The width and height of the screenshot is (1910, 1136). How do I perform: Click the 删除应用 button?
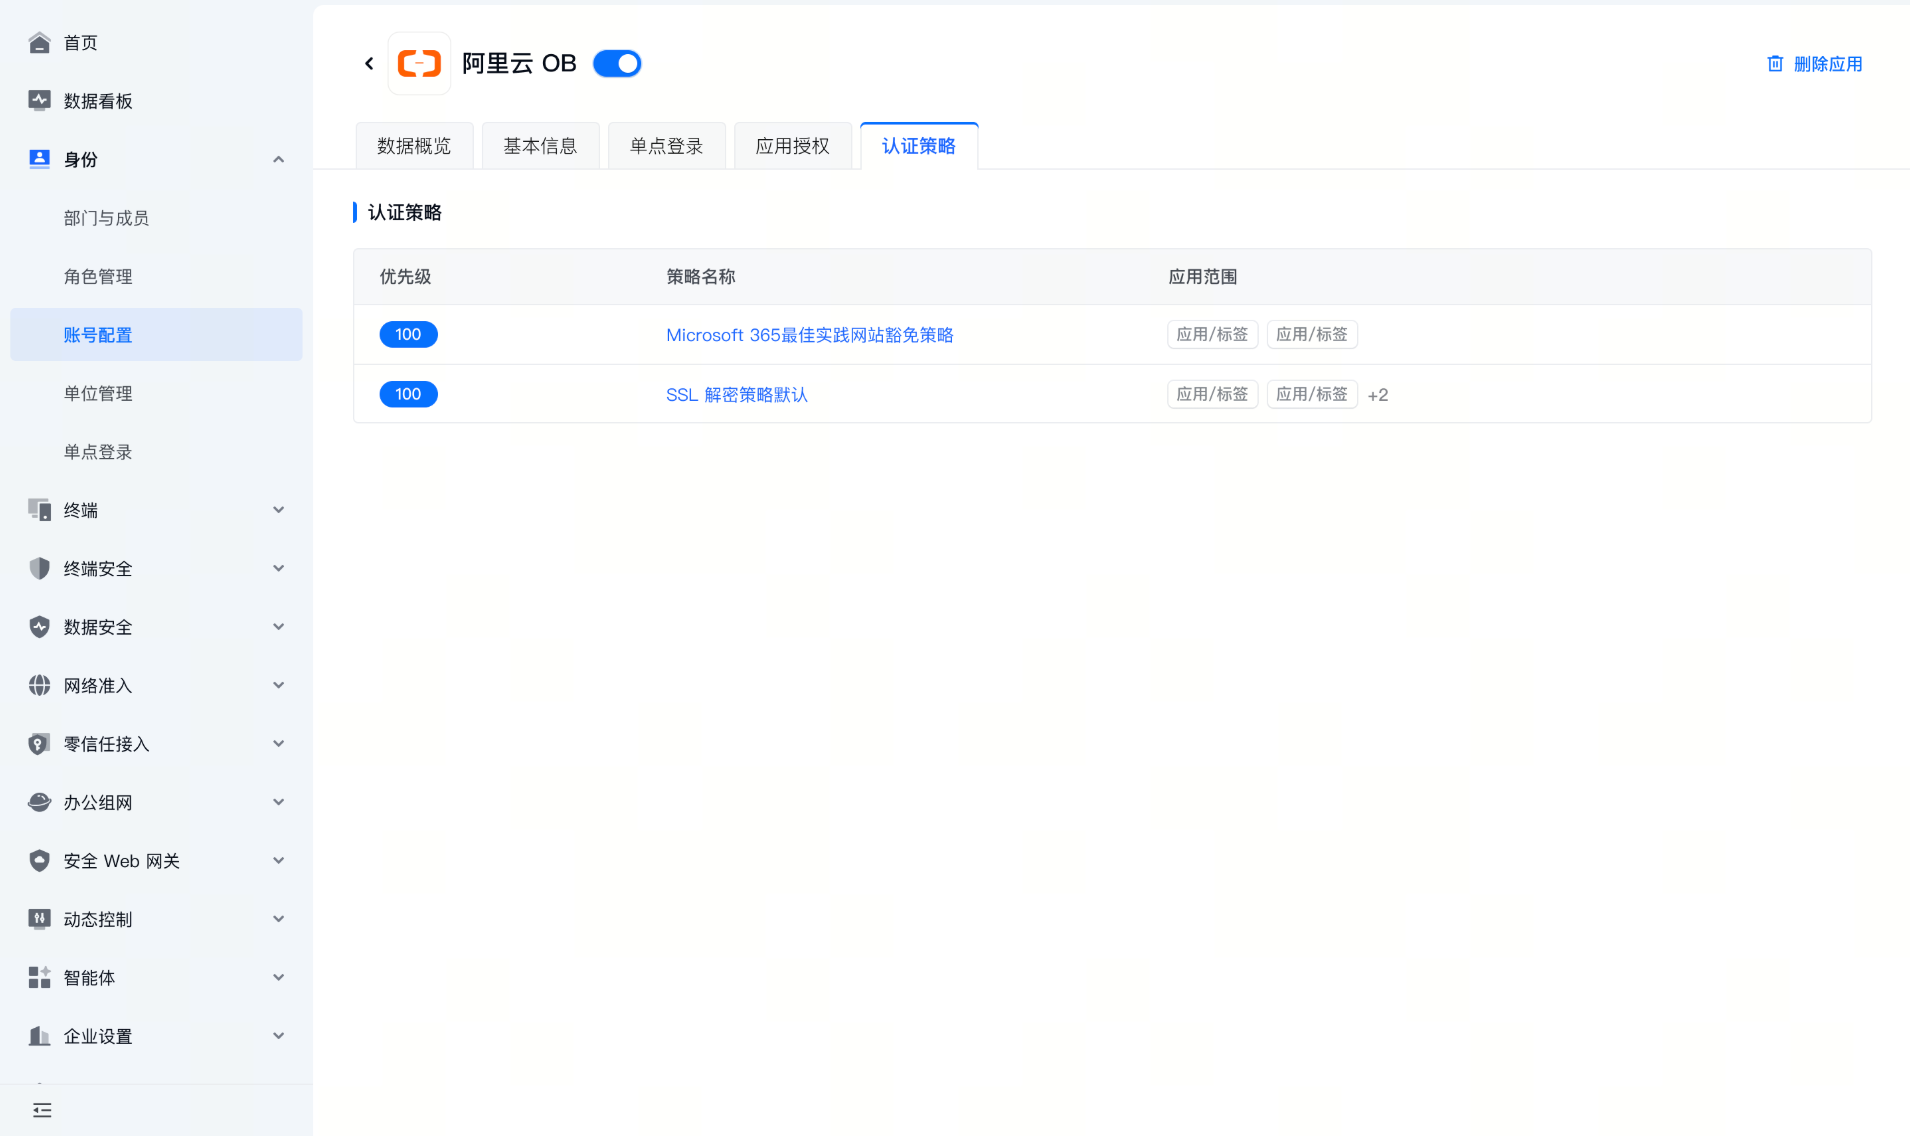(x=1814, y=64)
